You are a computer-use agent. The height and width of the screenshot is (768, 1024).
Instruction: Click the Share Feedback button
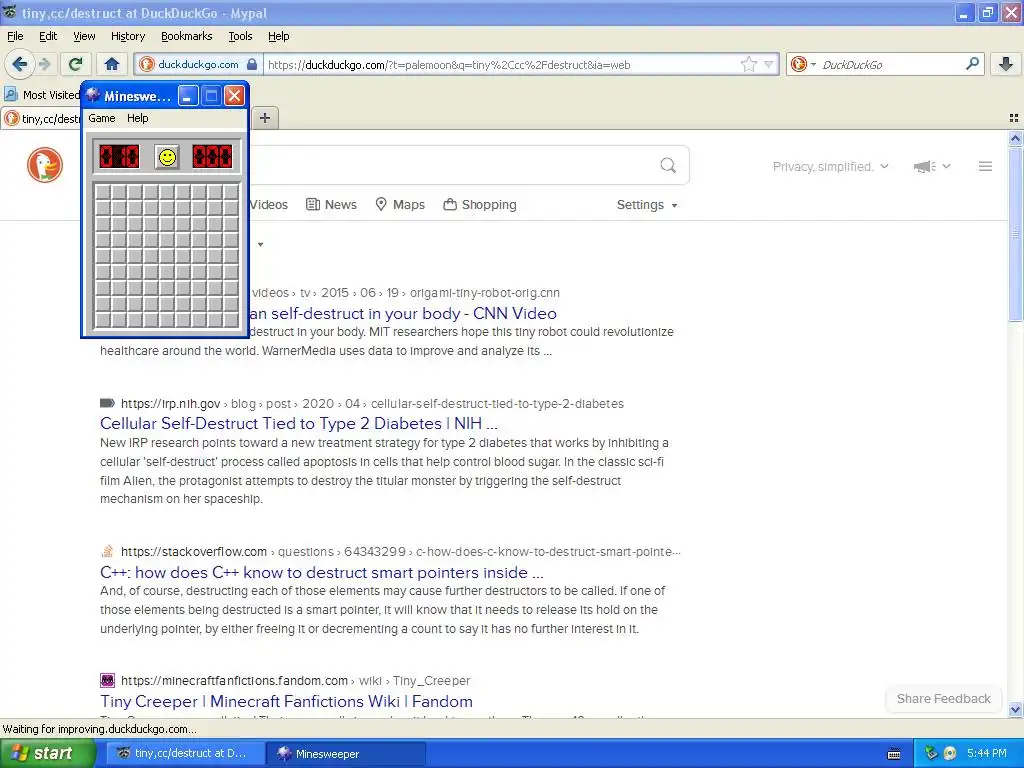tap(943, 699)
